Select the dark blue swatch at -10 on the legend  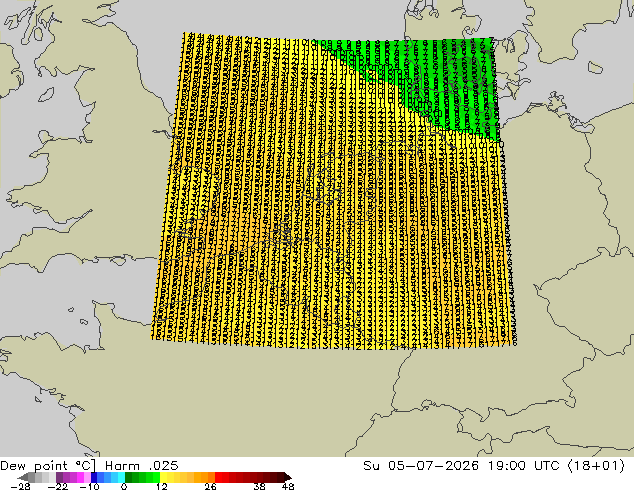94,477
